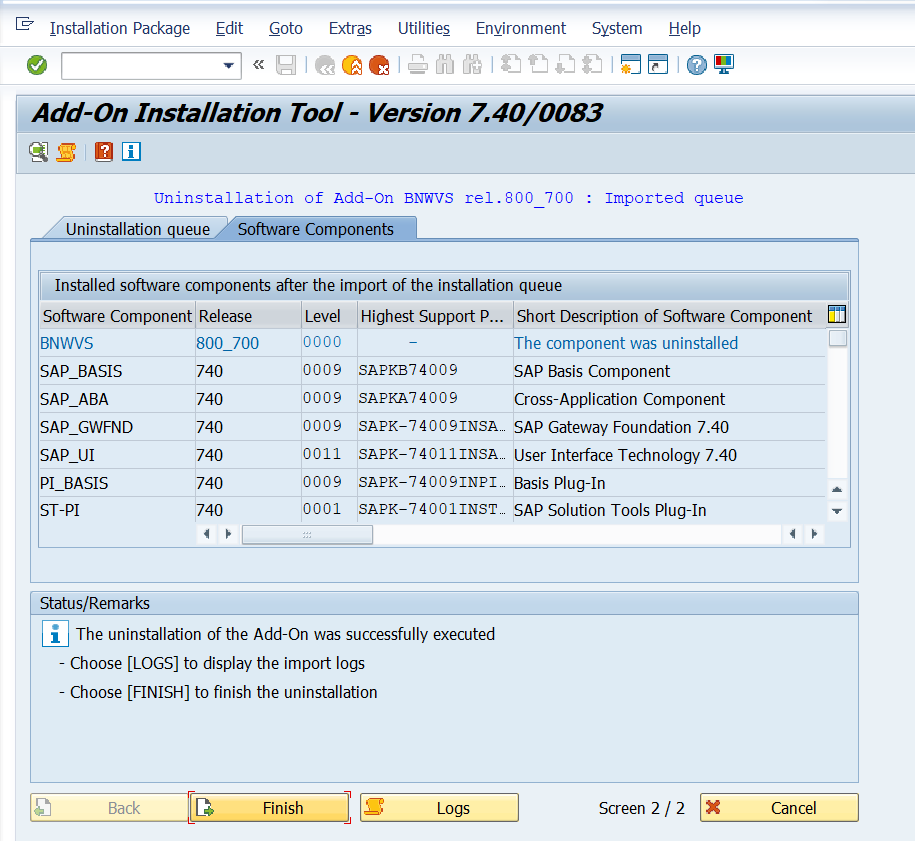
Task: Click the red online handbook icon
Action: point(104,152)
